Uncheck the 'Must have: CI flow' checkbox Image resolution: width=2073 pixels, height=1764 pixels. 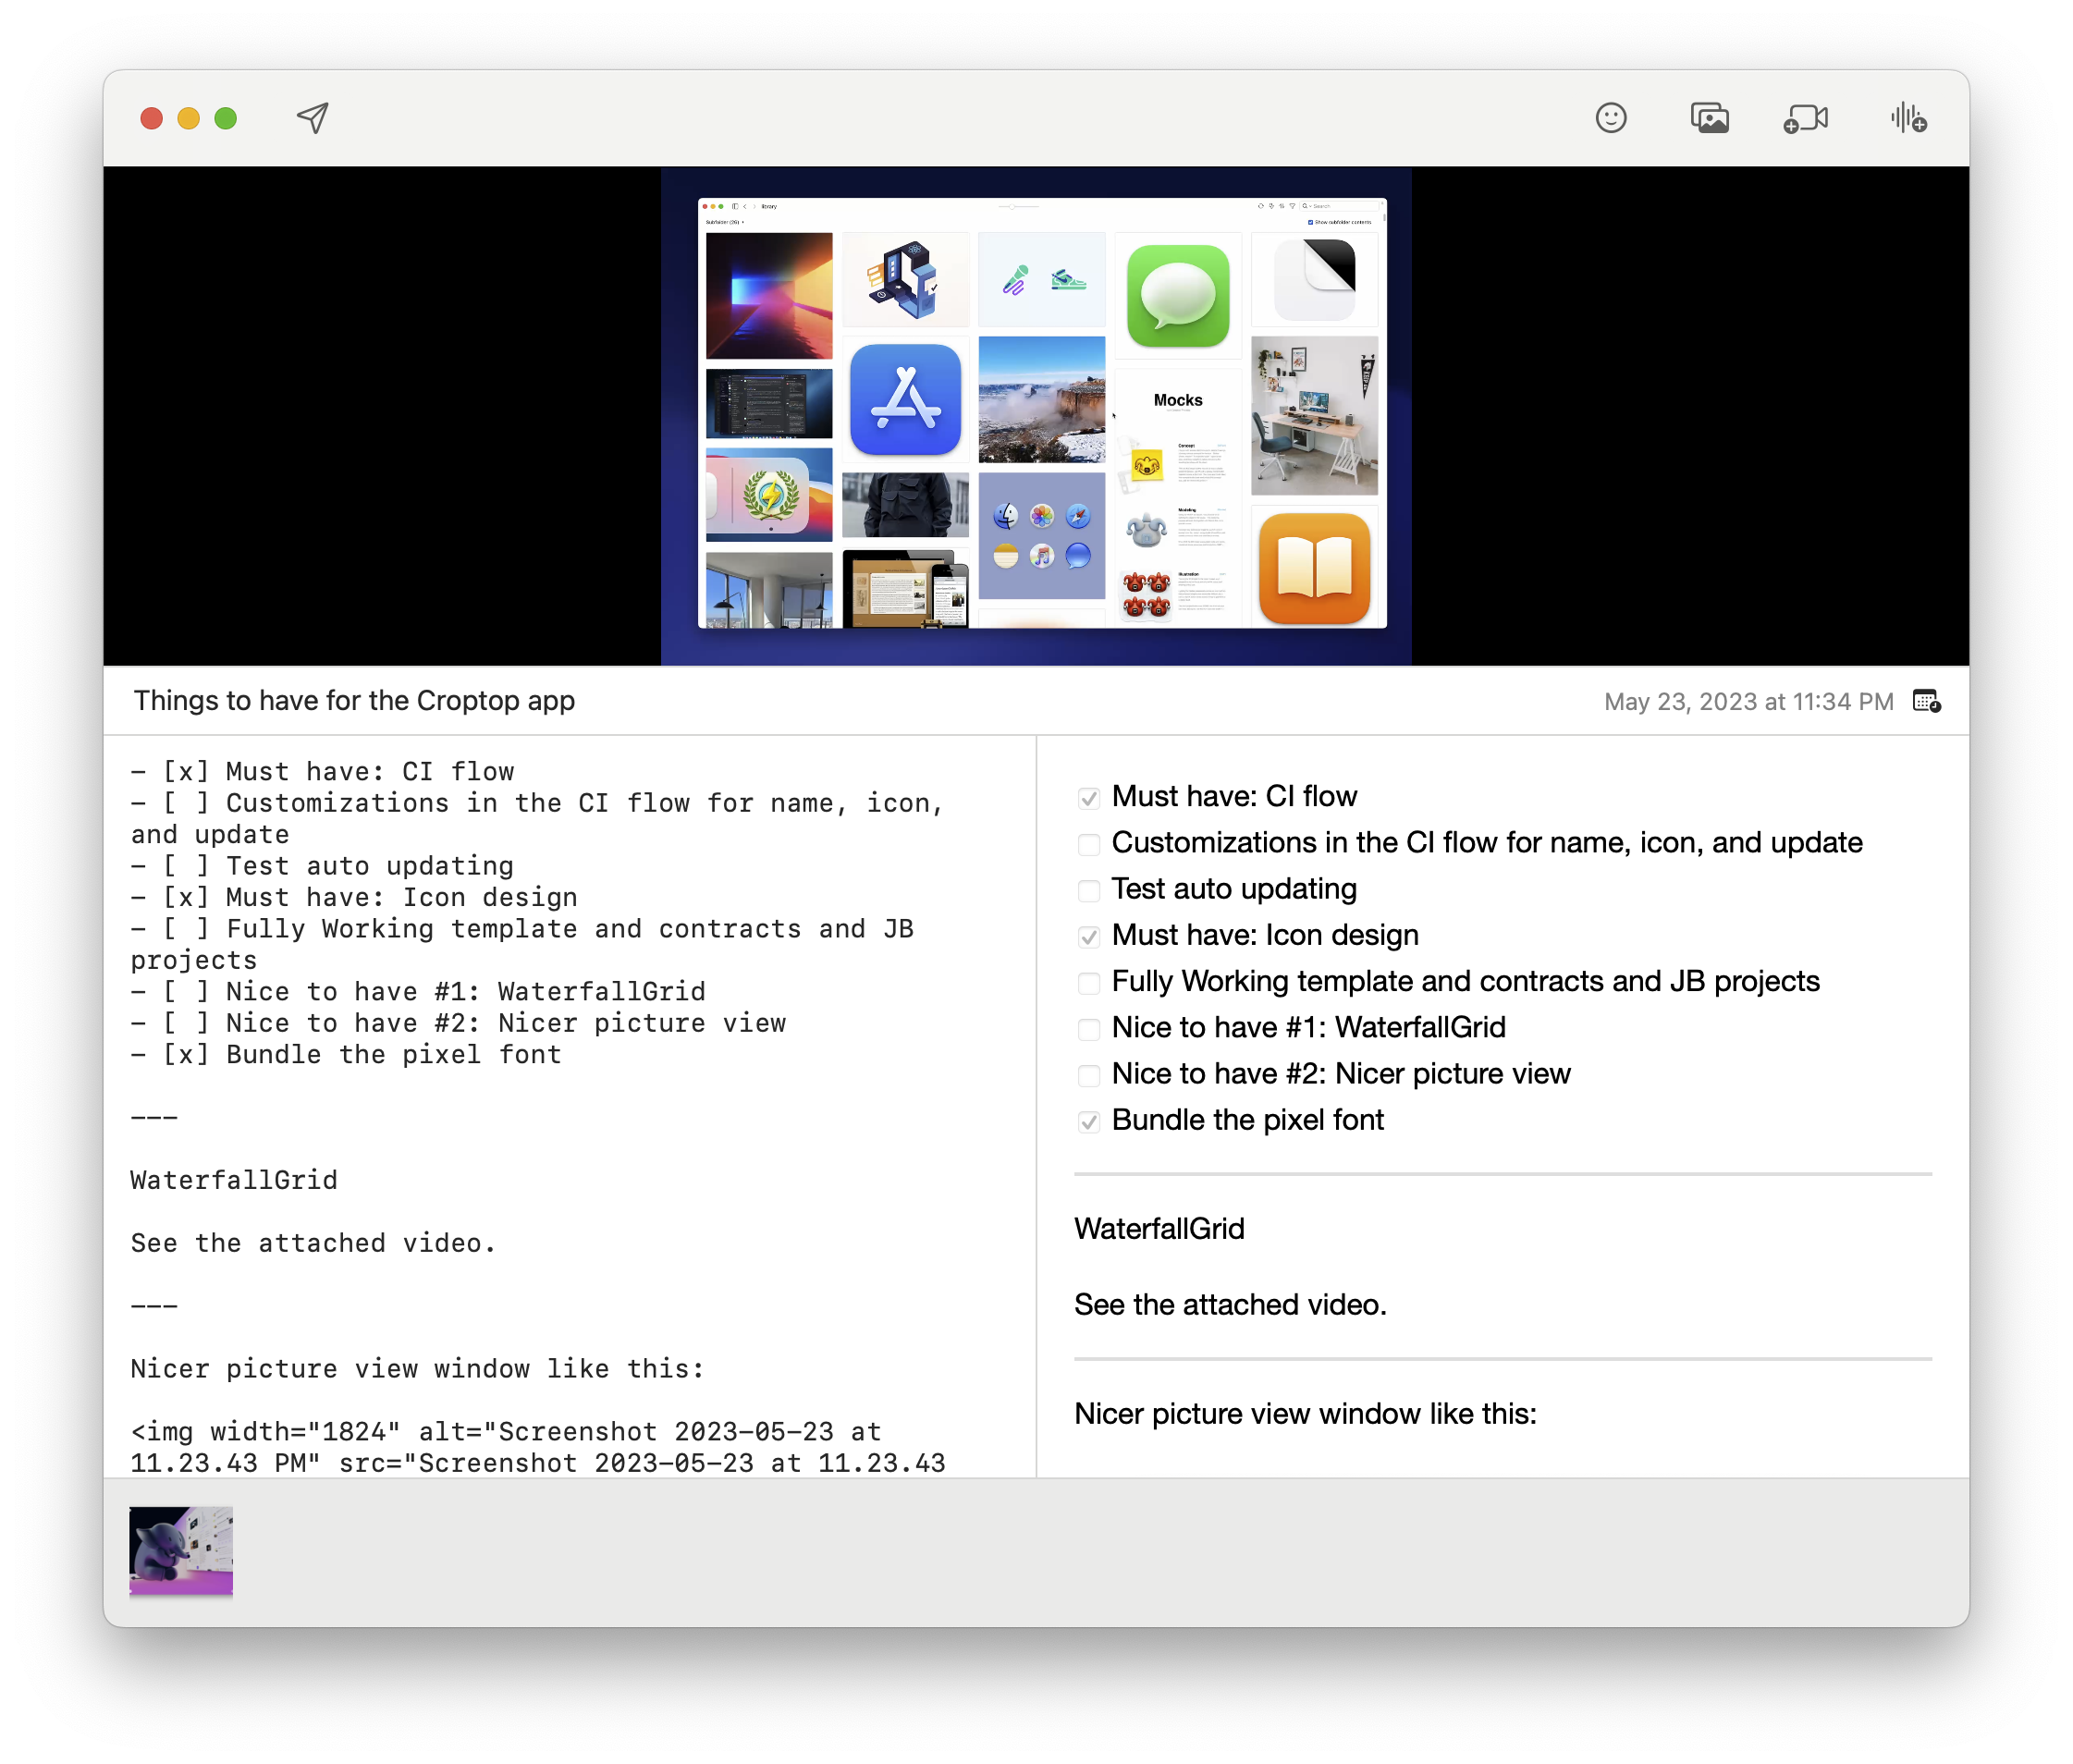pos(1089,797)
